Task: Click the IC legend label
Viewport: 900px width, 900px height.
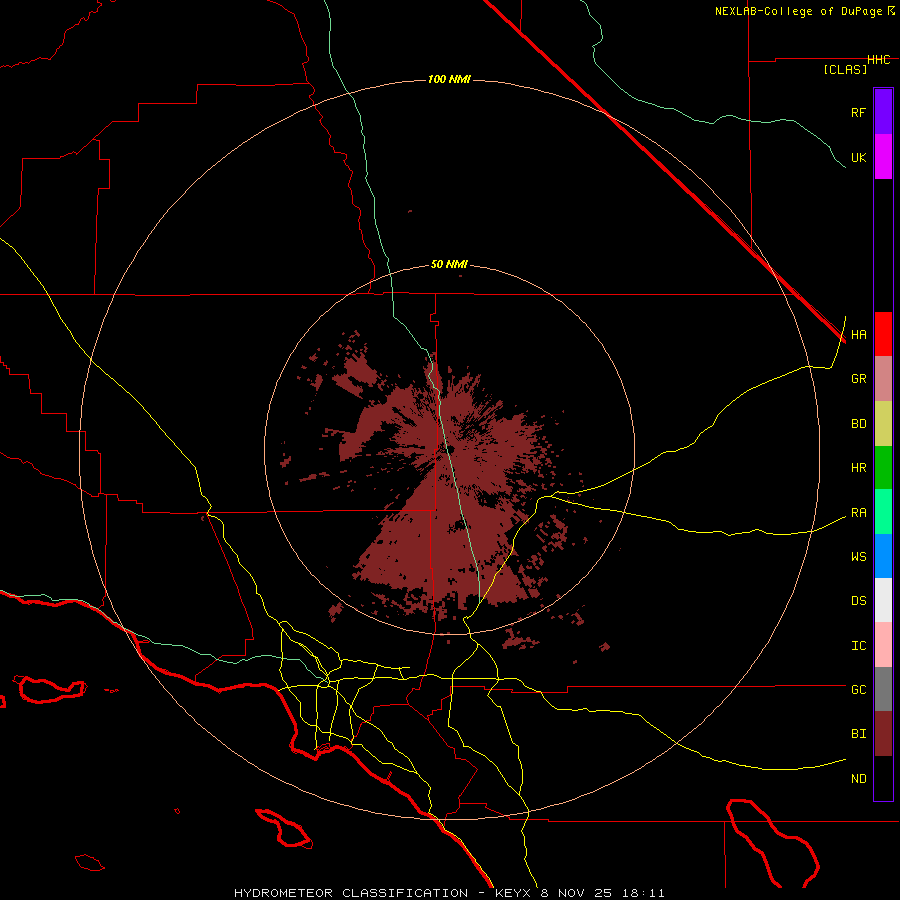Action: (x=858, y=646)
